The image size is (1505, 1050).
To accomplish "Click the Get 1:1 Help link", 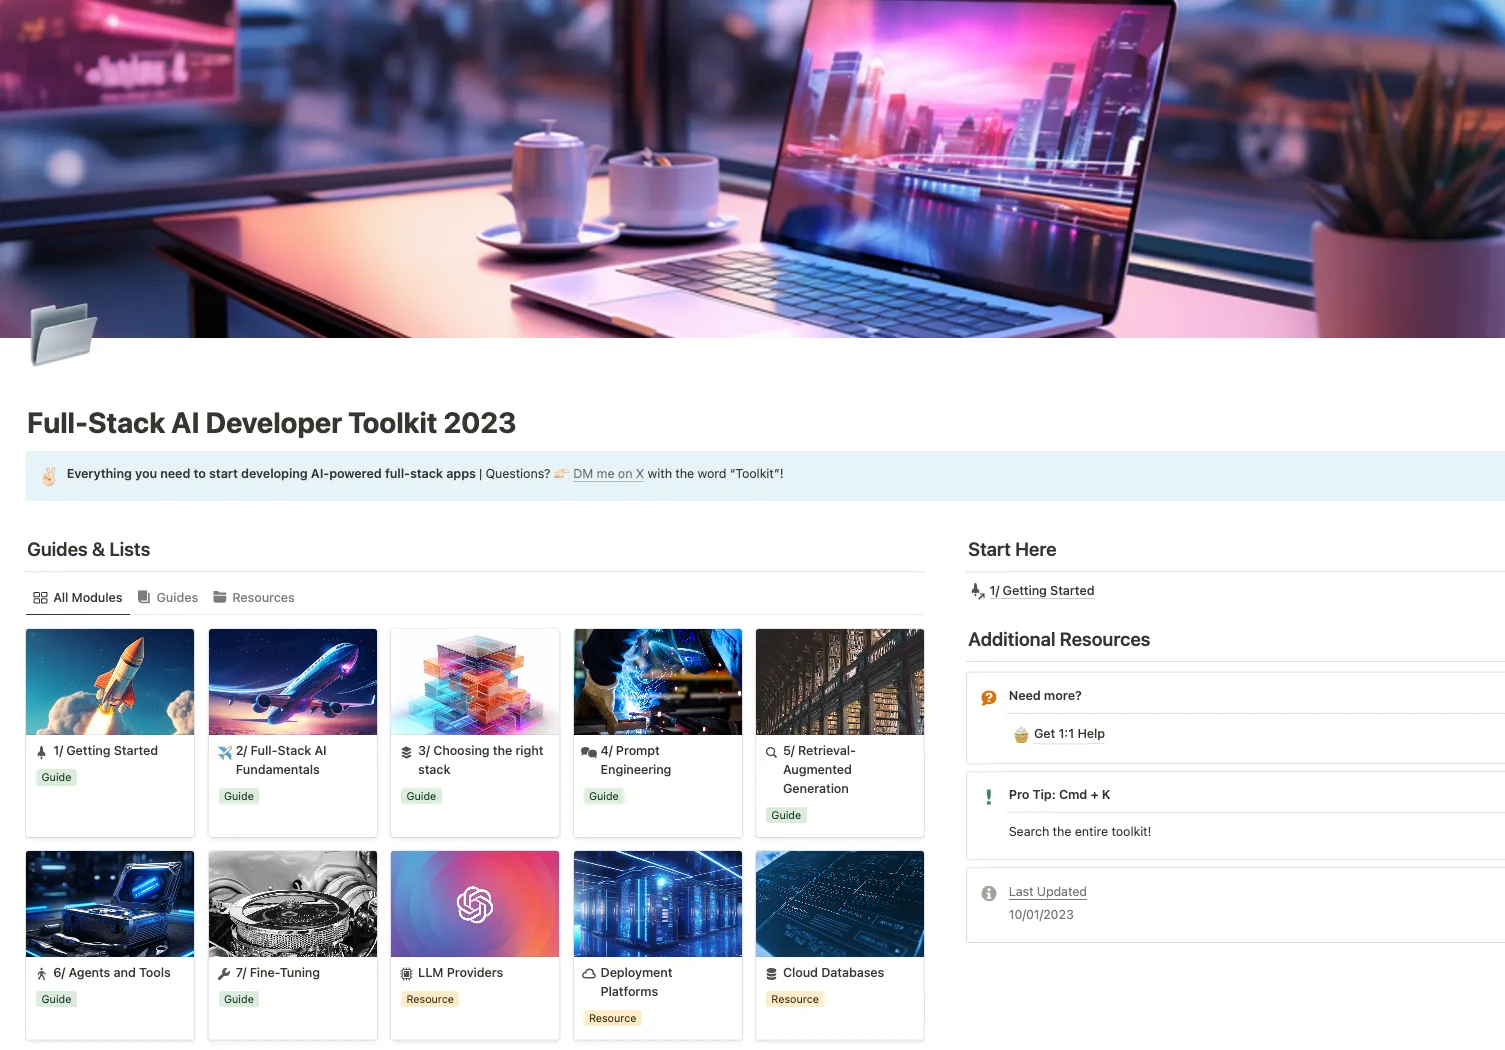I will [x=1069, y=733].
